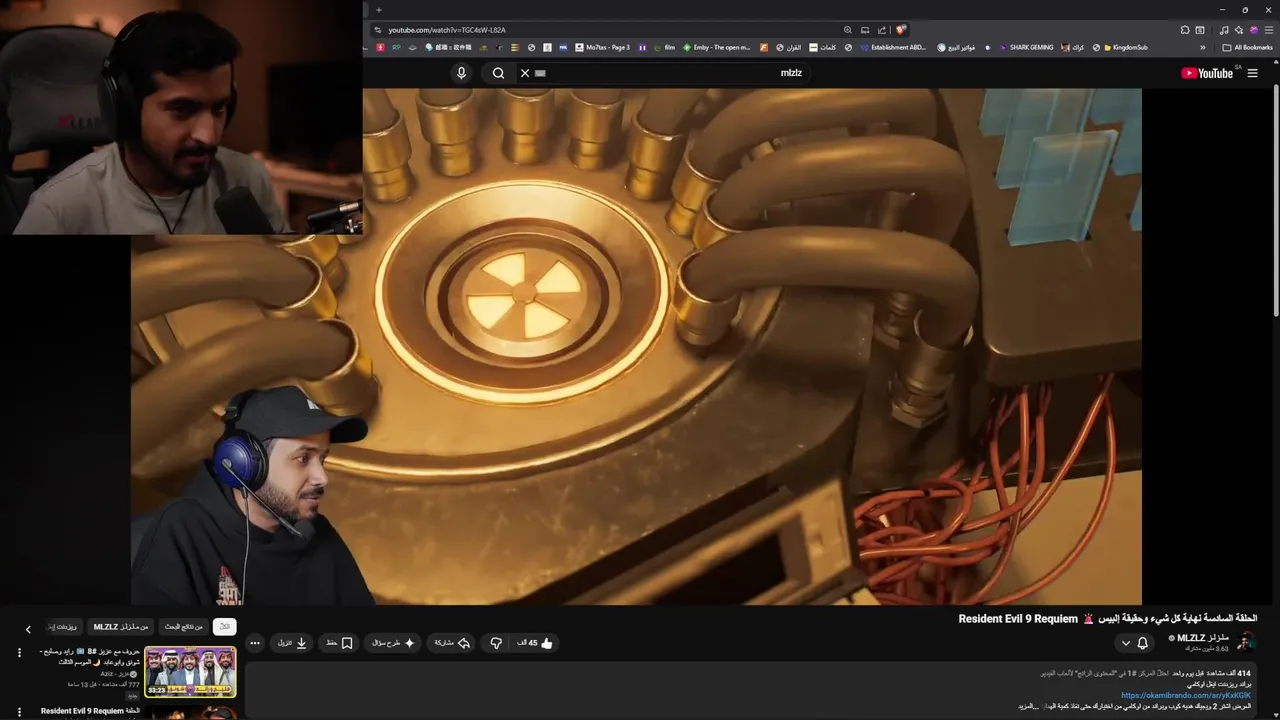This screenshot has width=1280, height=720.
Task: Start voice search with microphone icon
Action: coord(461,73)
